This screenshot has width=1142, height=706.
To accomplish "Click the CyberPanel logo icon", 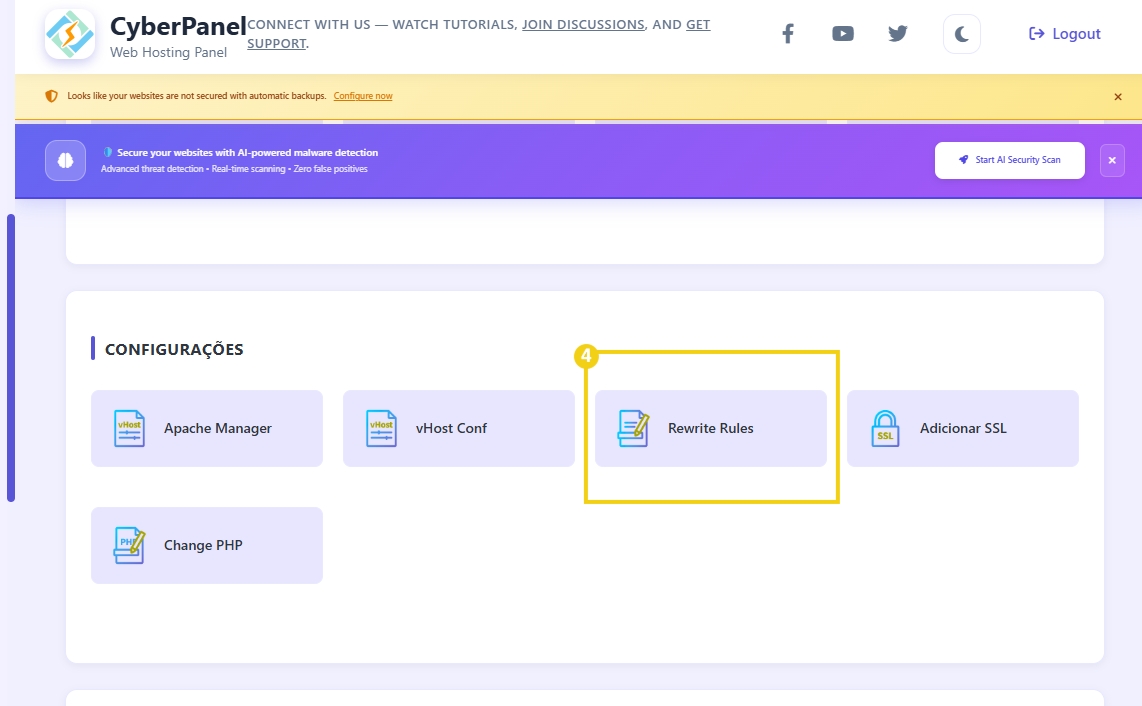I will pos(69,33).
